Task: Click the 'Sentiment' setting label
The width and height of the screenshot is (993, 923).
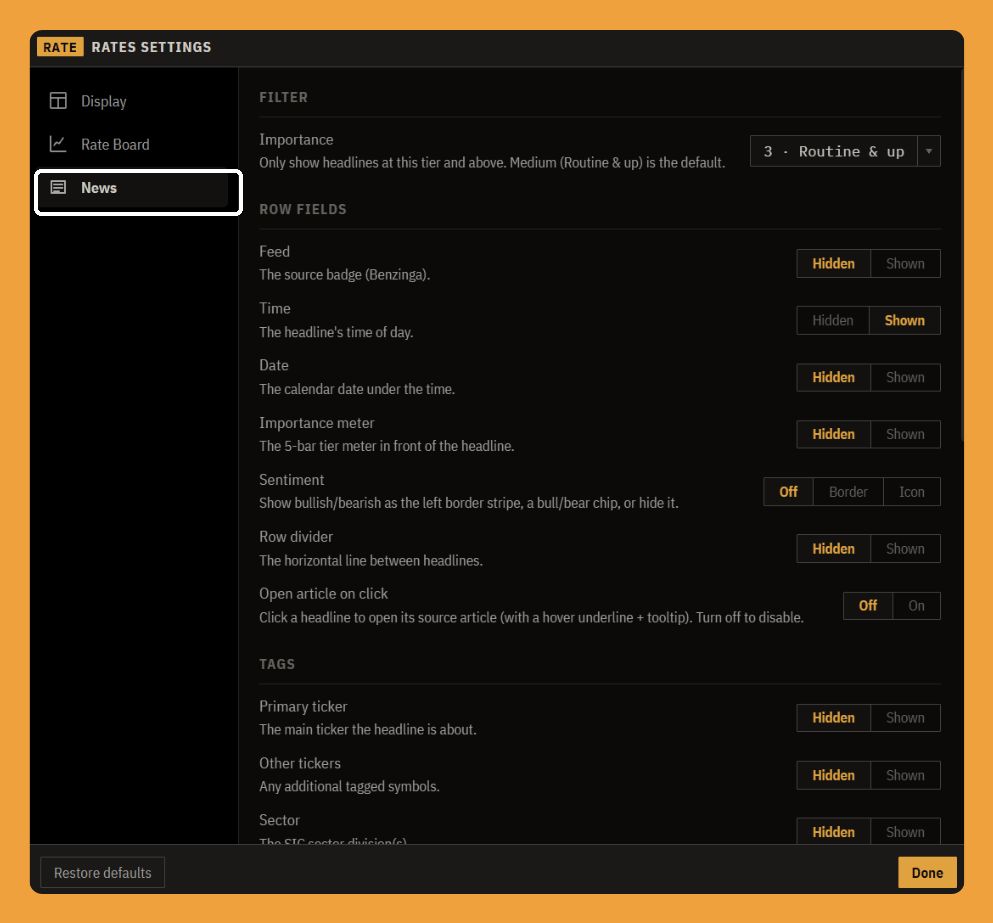Action: [291, 480]
